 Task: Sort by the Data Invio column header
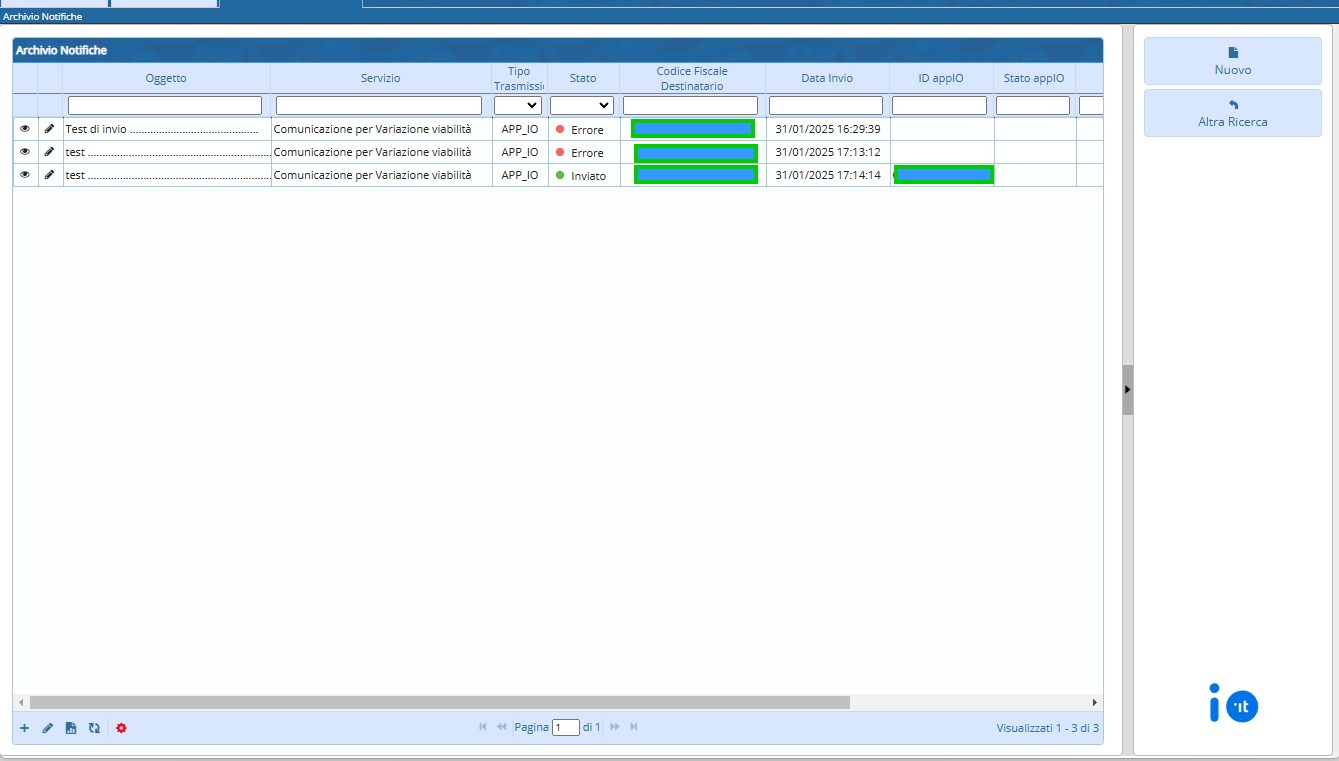827,78
